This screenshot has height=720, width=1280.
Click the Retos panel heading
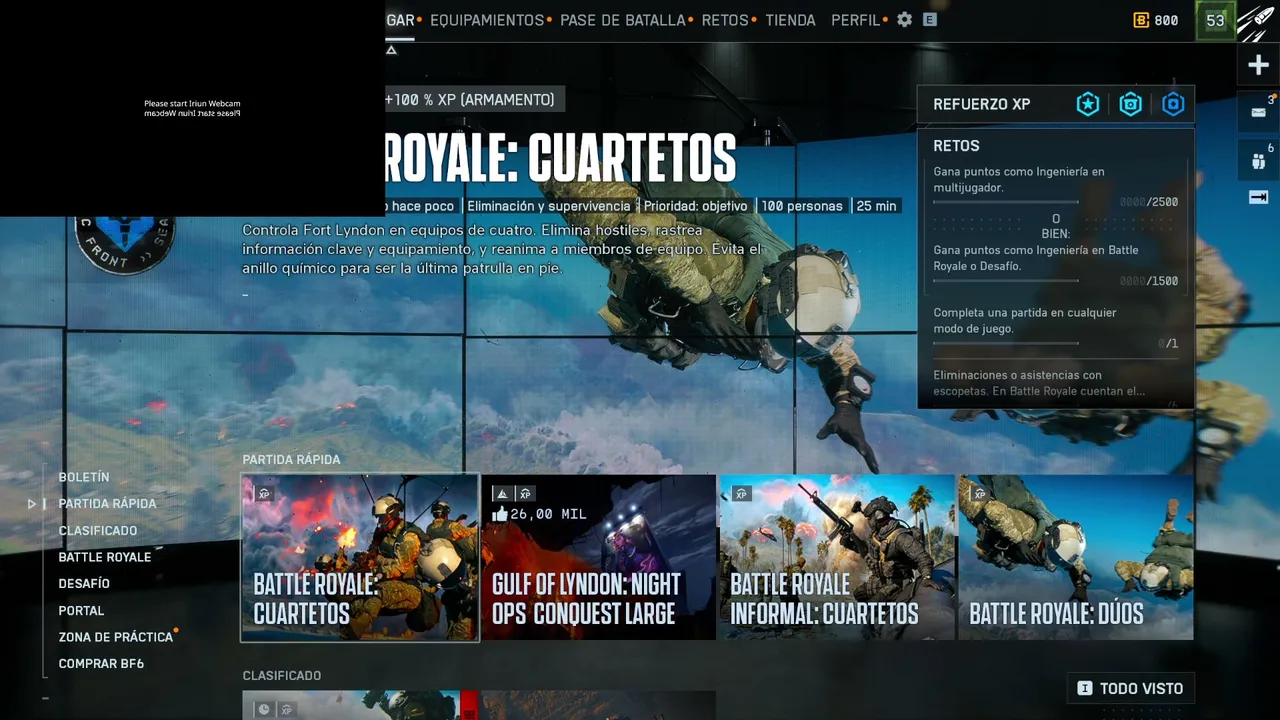956,146
